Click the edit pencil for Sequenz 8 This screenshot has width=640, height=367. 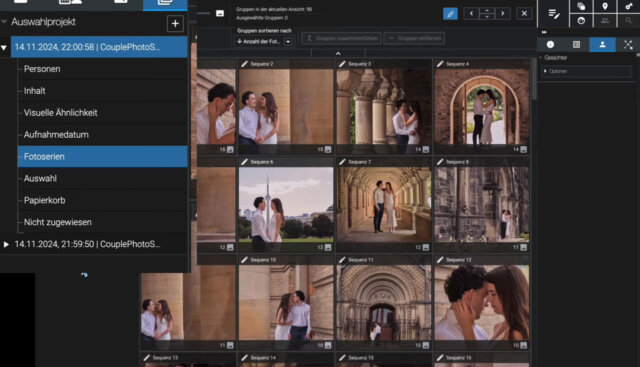(x=440, y=162)
